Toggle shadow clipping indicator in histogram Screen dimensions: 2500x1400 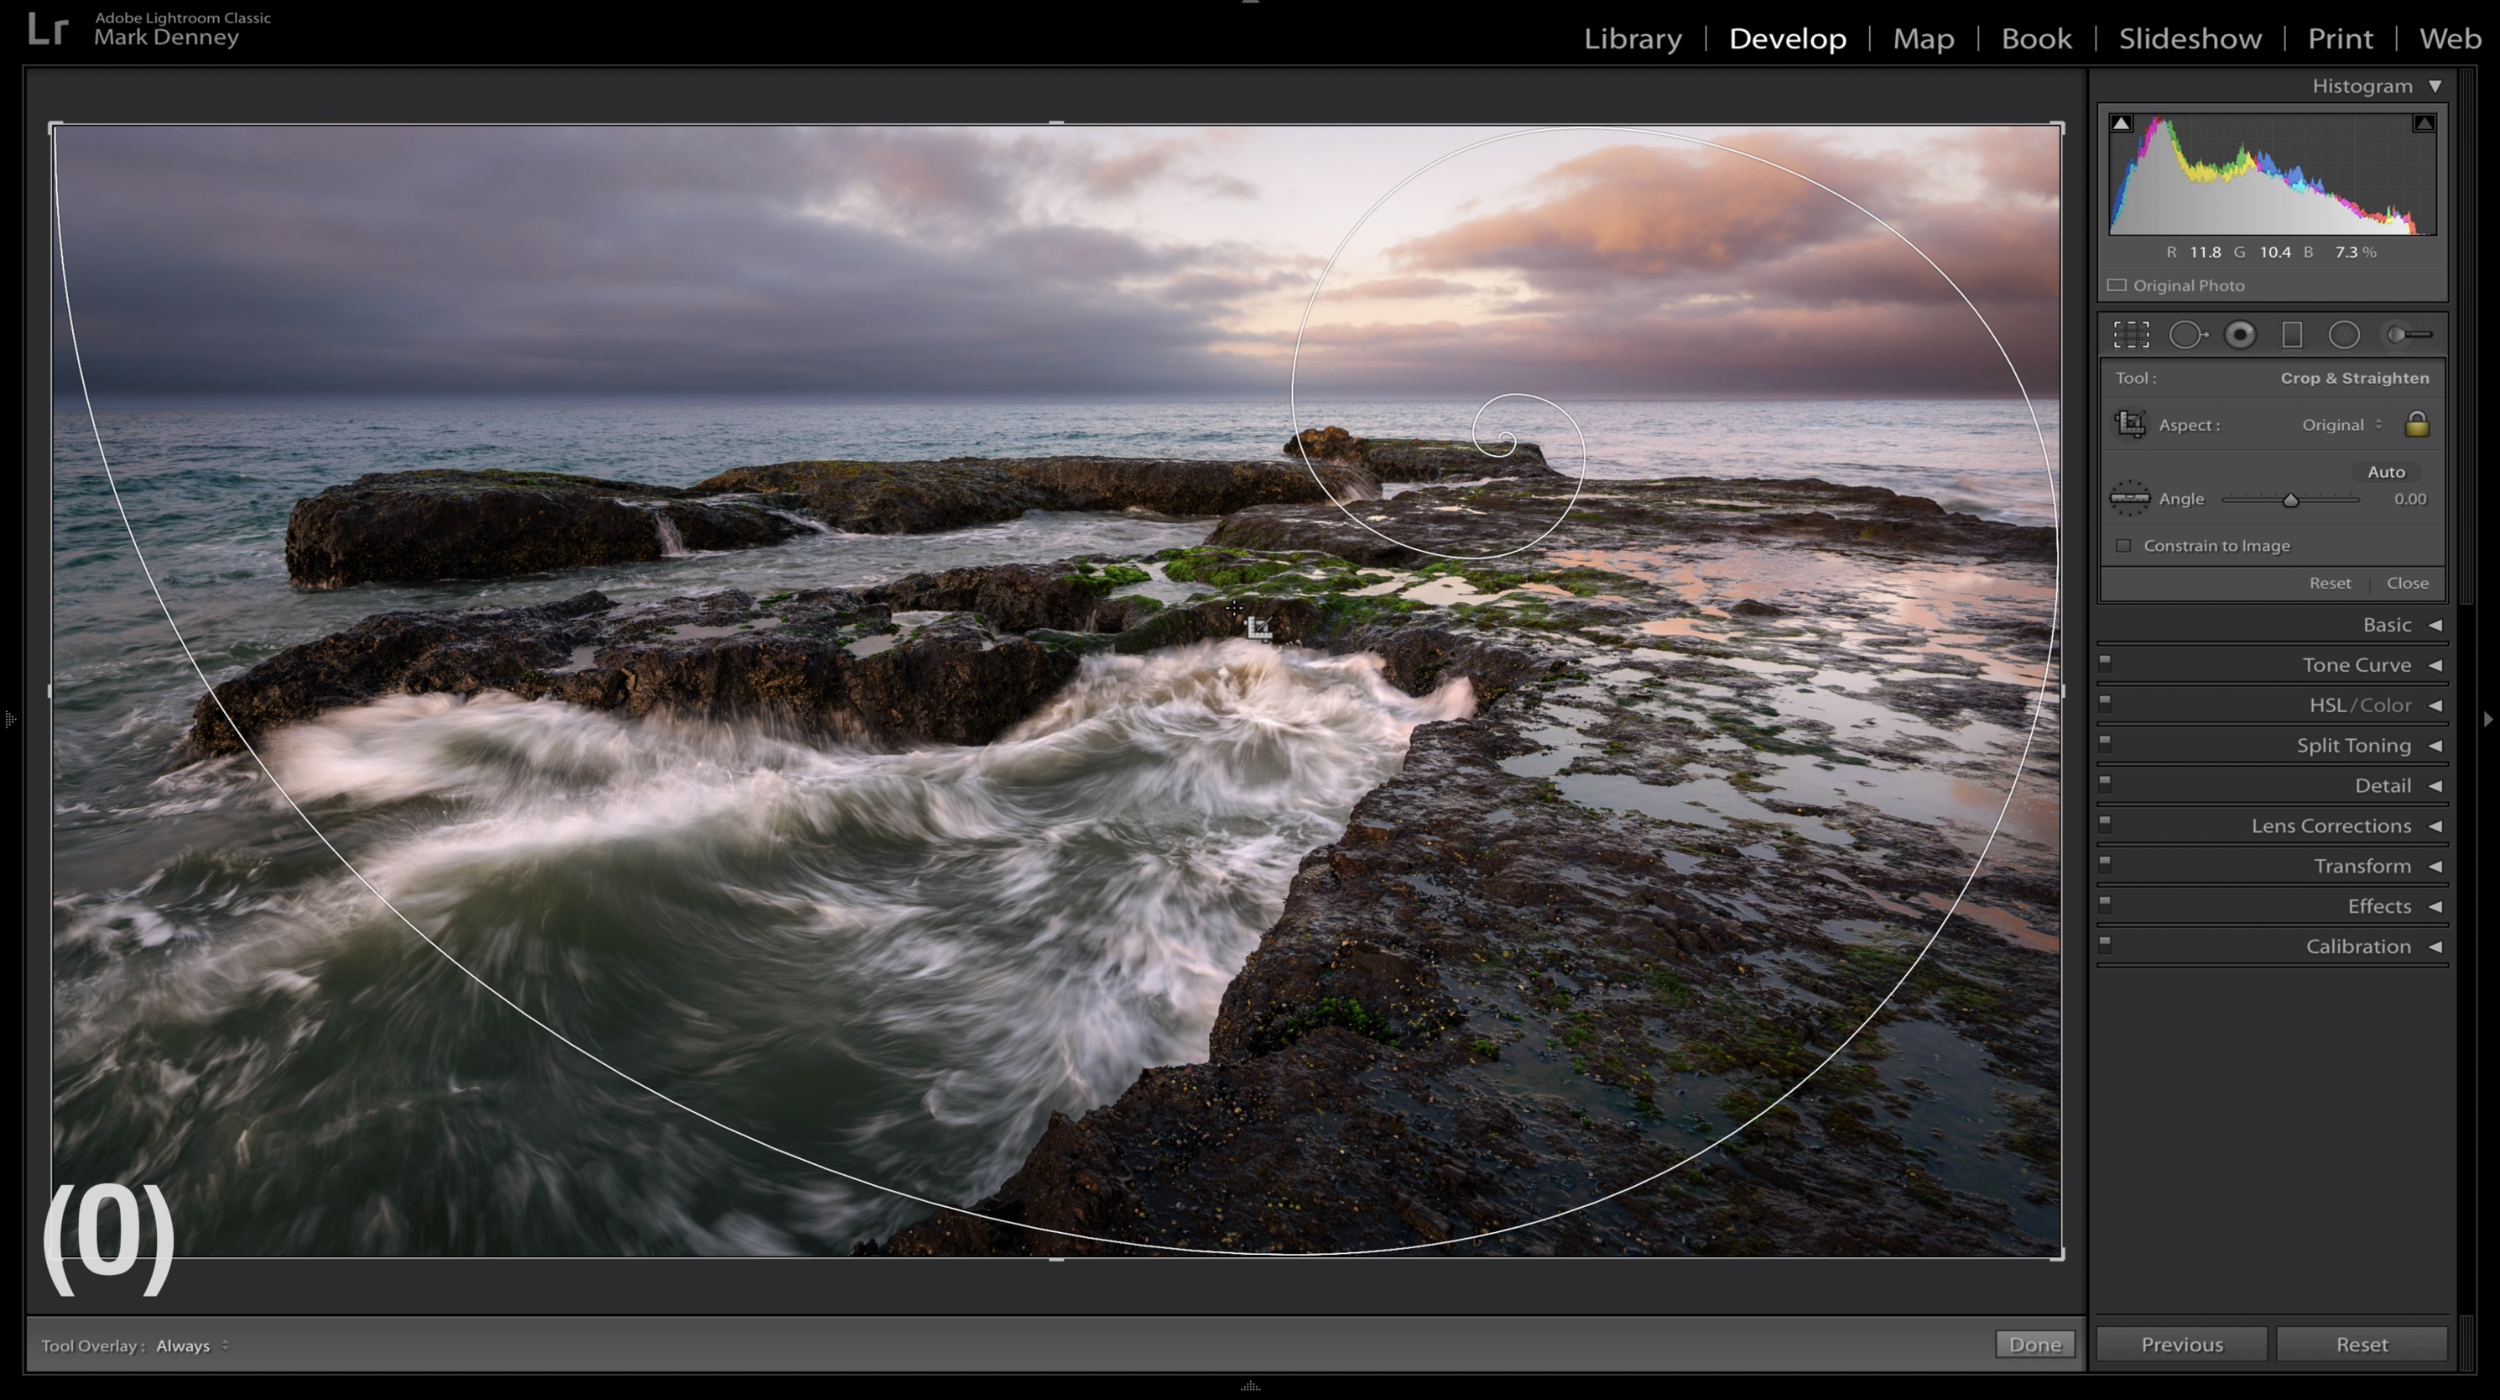point(2121,123)
